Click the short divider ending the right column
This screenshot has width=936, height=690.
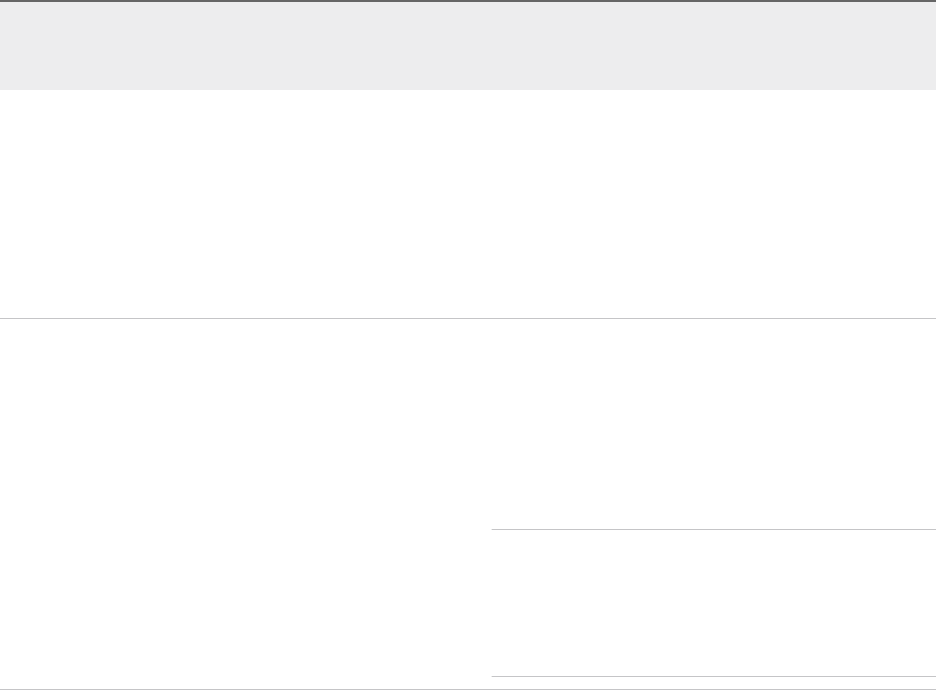point(712,677)
